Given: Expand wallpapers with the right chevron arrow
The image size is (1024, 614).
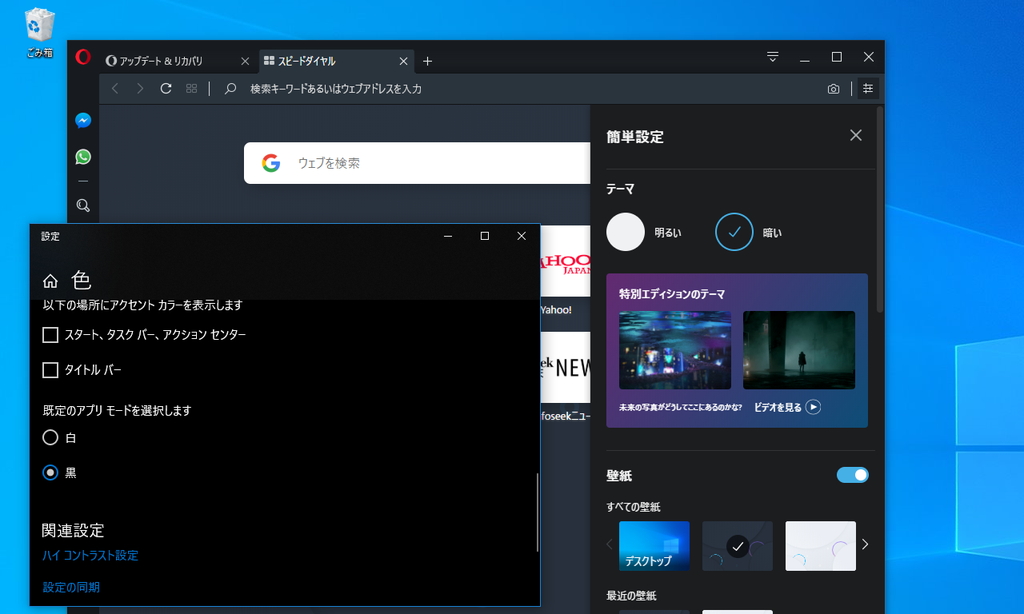Looking at the screenshot, I should click(867, 545).
